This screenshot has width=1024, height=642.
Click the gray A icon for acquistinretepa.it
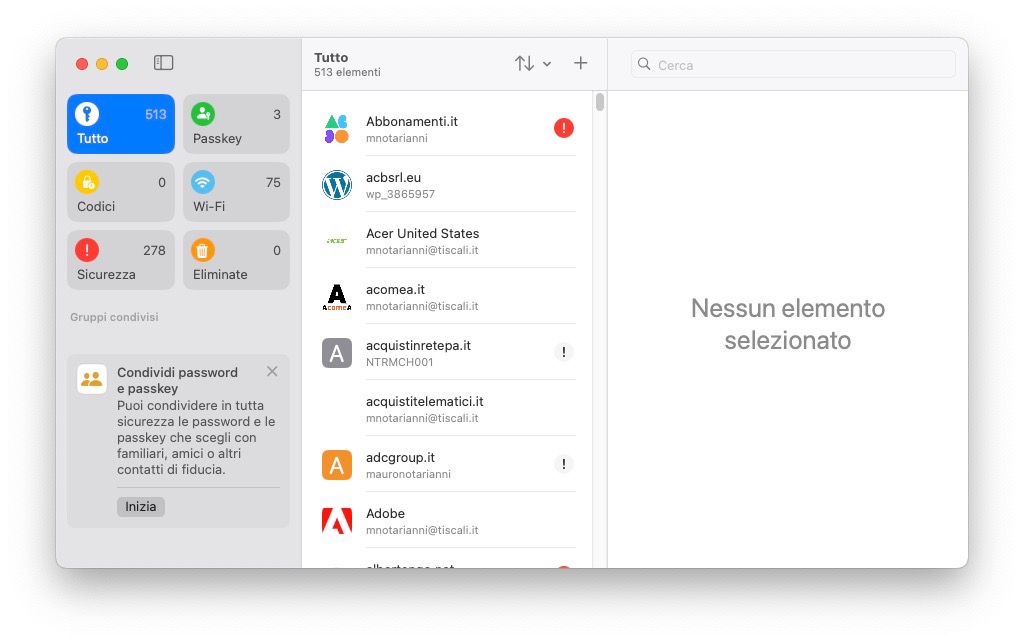[x=337, y=353]
